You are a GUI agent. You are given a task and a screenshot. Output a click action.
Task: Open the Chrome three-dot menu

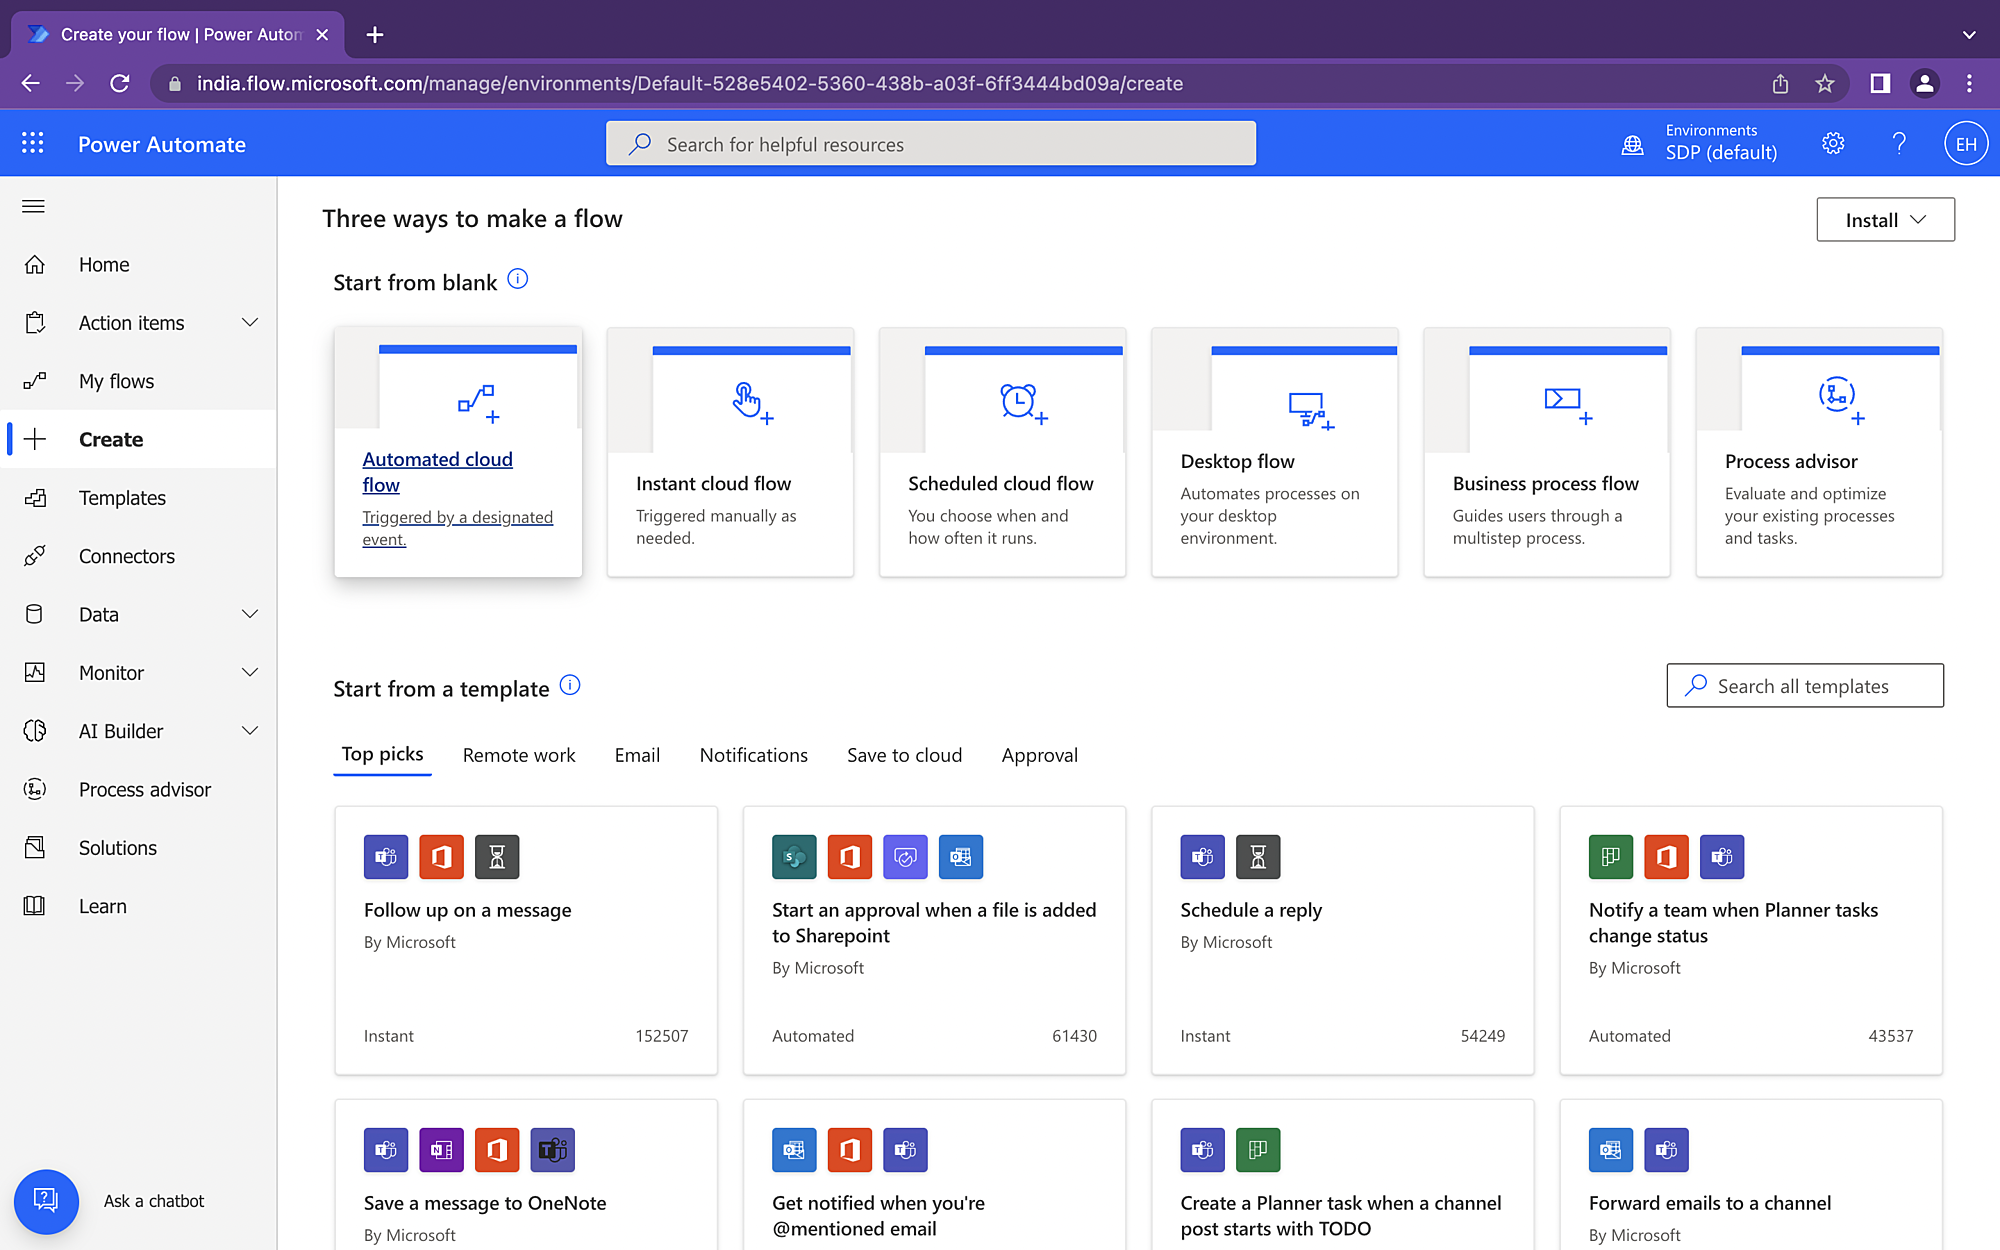point(1969,84)
